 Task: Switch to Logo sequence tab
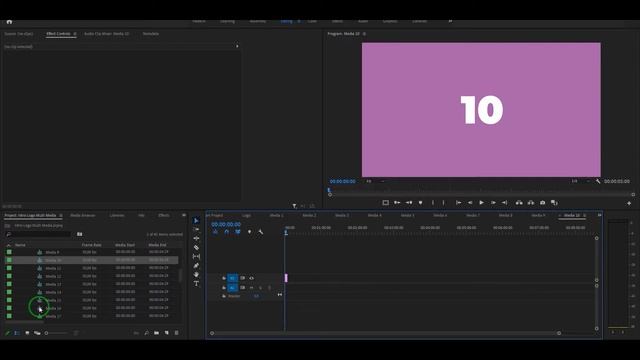[246, 215]
